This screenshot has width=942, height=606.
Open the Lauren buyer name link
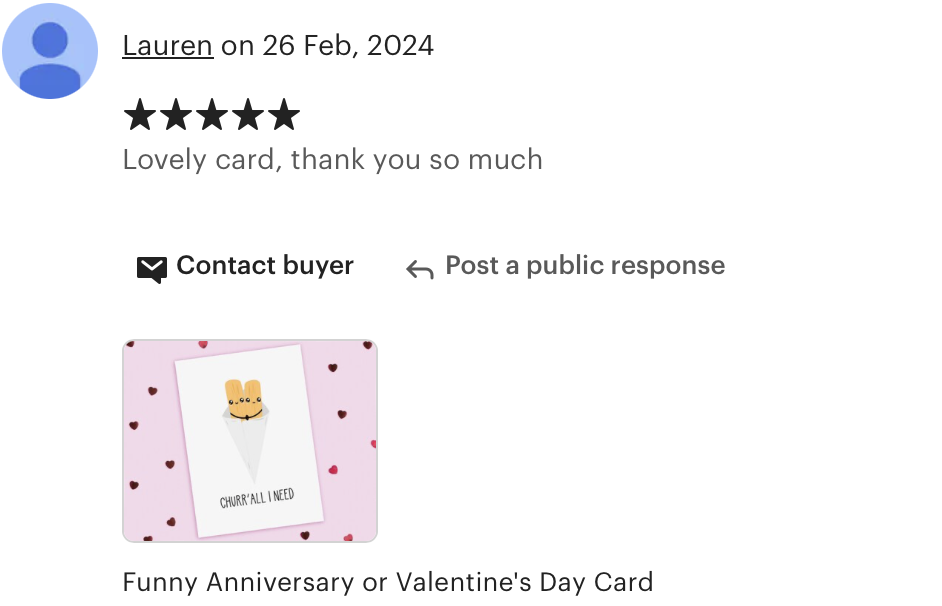pyautogui.click(x=168, y=46)
